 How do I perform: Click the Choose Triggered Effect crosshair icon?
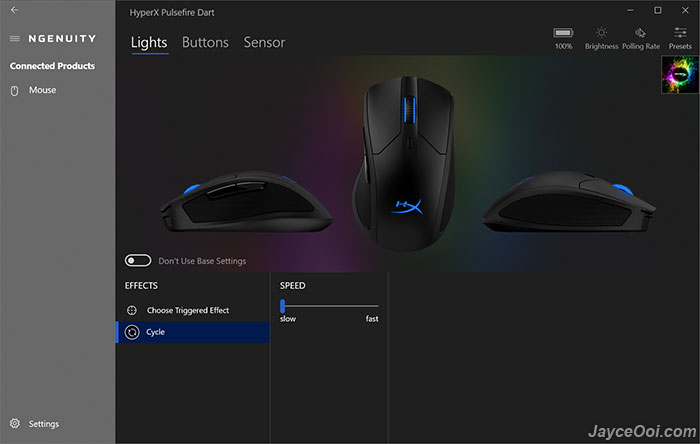tap(132, 310)
